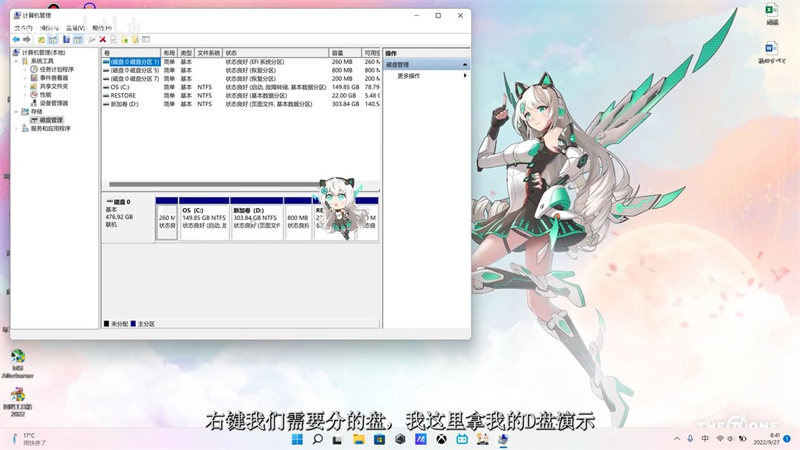Select 计算机管理(本地) root node
The width and height of the screenshot is (800, 450).
(43, 53)
